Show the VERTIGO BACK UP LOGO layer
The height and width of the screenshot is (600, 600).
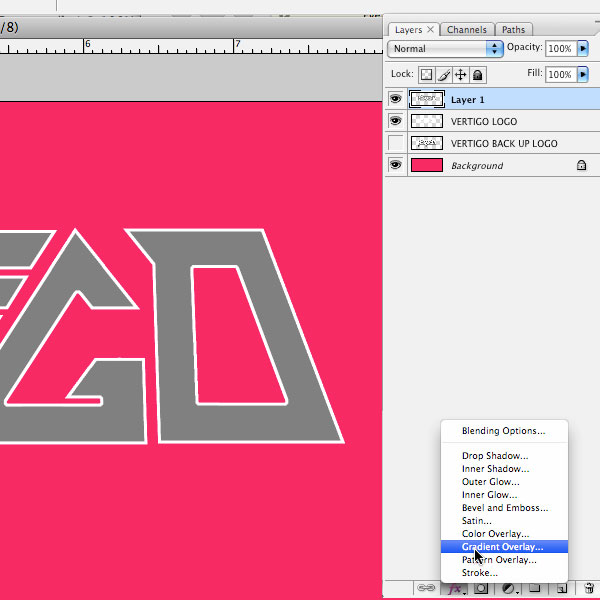pyautogui.click(x=395, y=143)
